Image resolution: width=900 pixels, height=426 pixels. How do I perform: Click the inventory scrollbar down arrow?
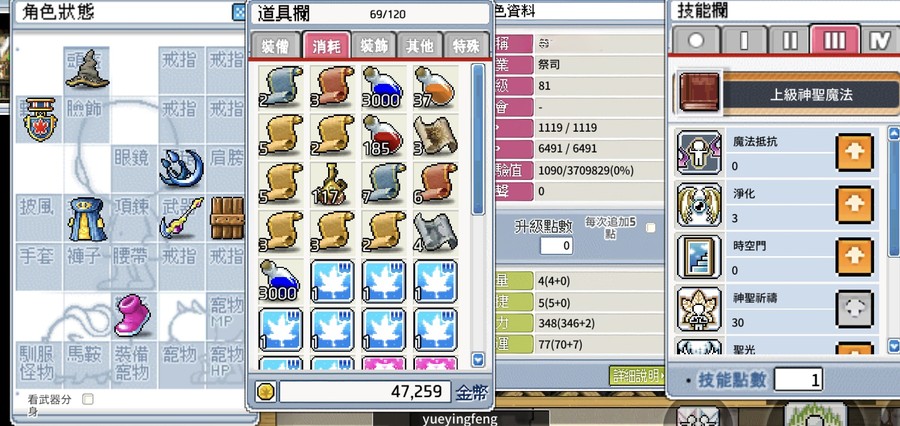tap(478, 360)
